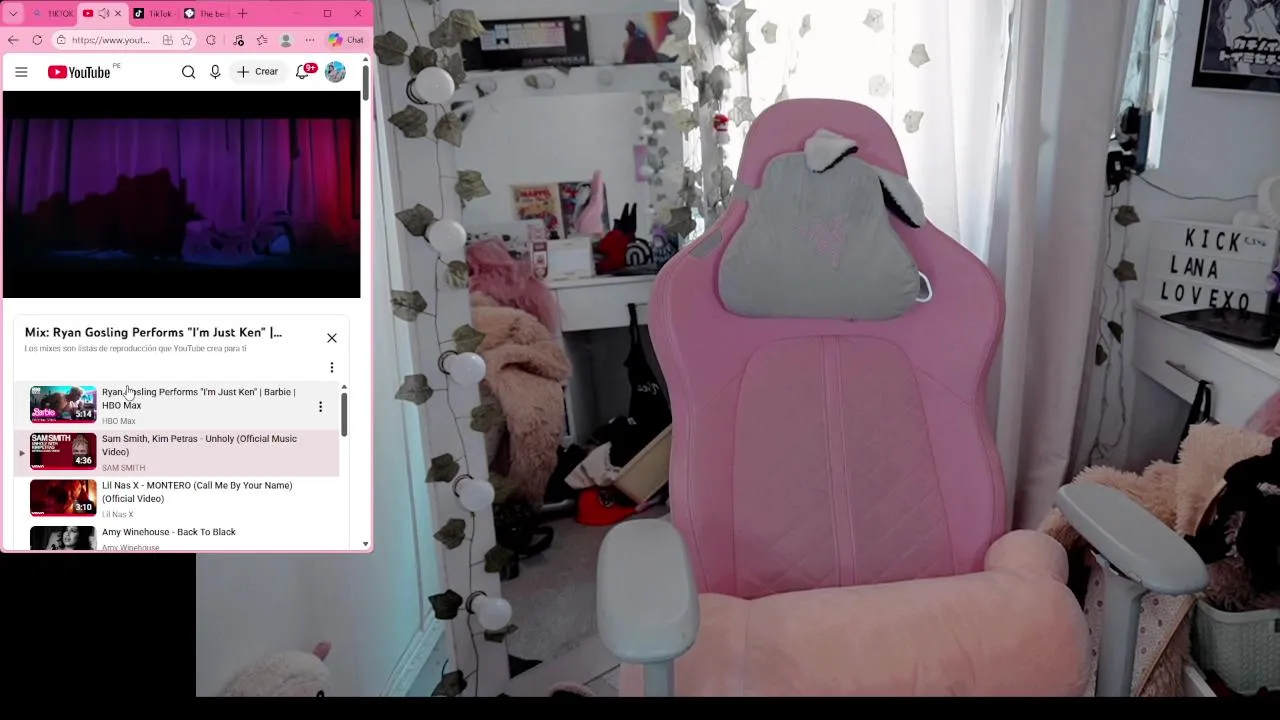Click the playlist panel scrollbar thumb
Viewport: 1280px width, 720px height.
click(344, 414)
